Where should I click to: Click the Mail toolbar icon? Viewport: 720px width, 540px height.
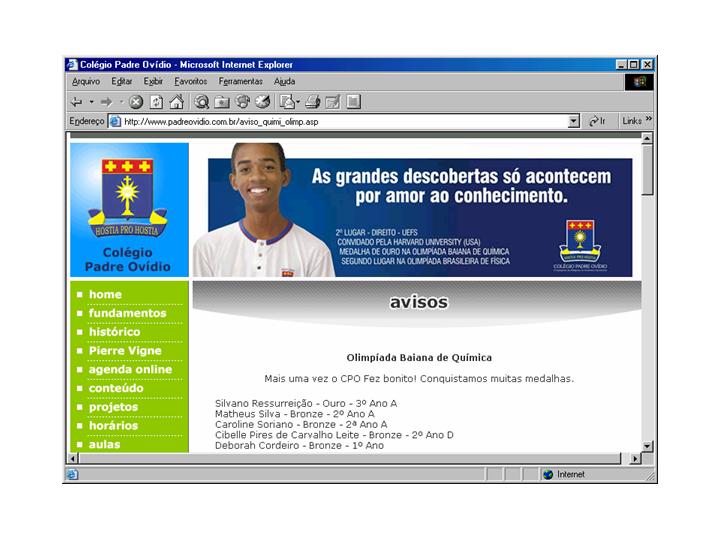tap(288, 102)
